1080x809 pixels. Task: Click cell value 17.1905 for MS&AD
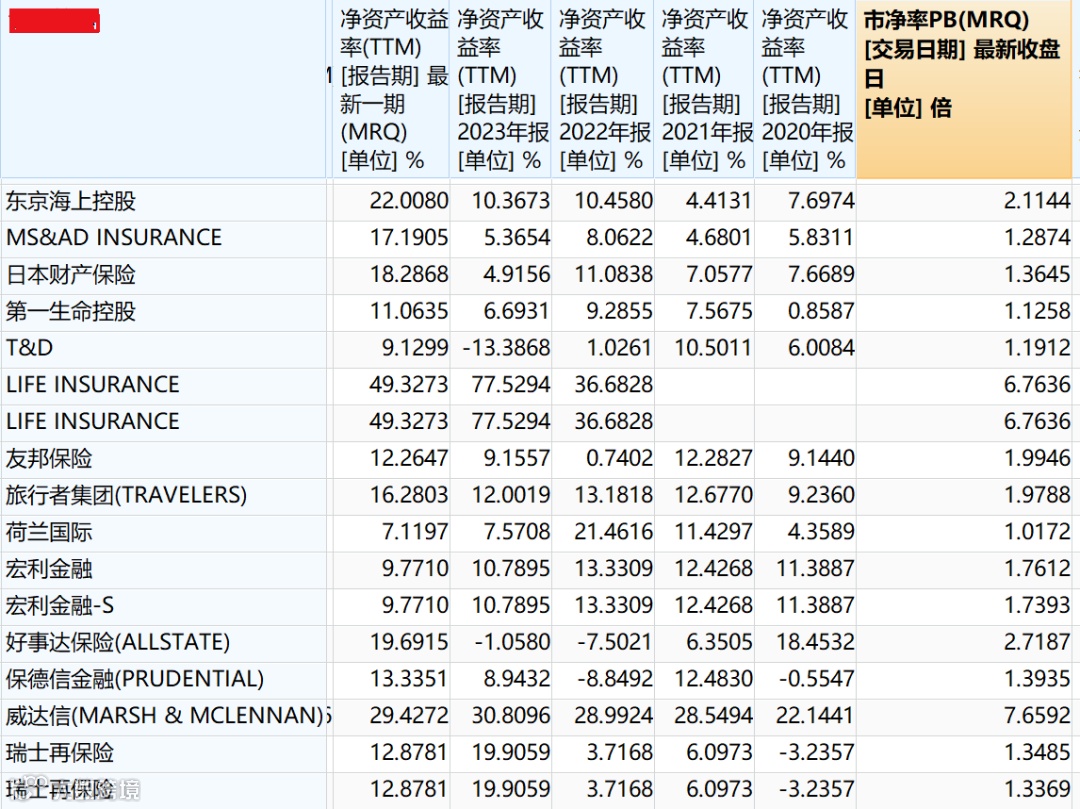click(409, 238)
